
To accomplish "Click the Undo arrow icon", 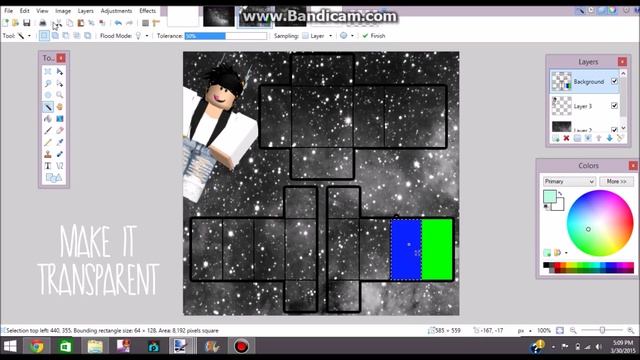I will [x=118, y=23].
